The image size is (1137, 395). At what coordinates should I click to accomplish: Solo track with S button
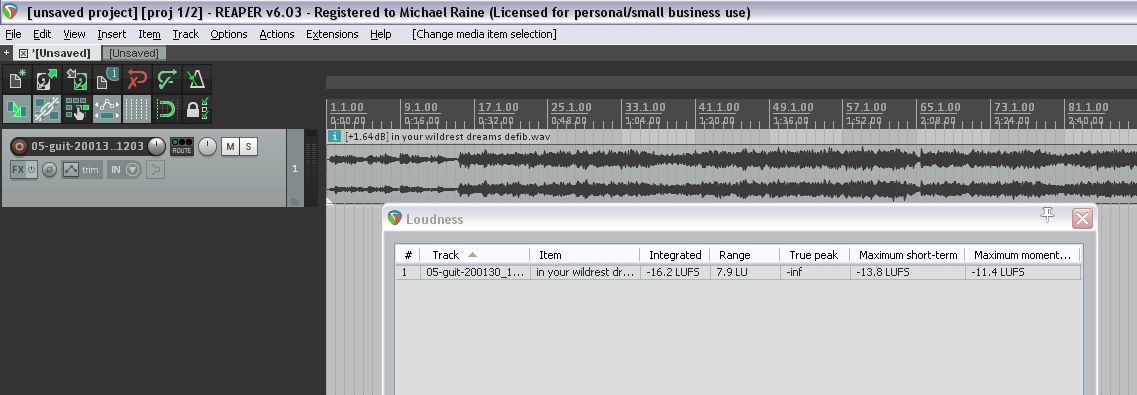click(x=249, y=146)
